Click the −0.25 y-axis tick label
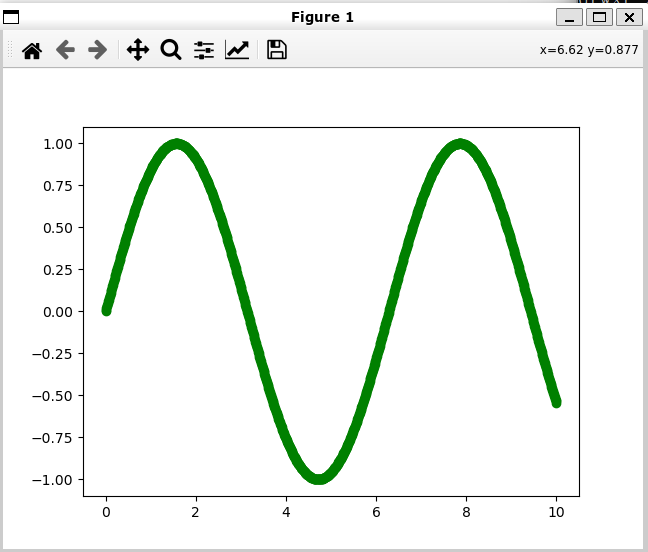The image size is (648, 552). (52, 354)
